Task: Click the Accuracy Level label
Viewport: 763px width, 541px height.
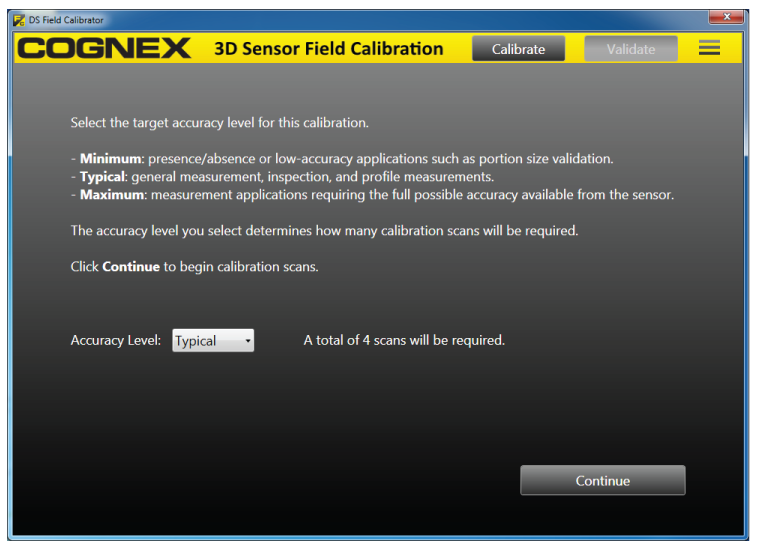Action: 115,340
